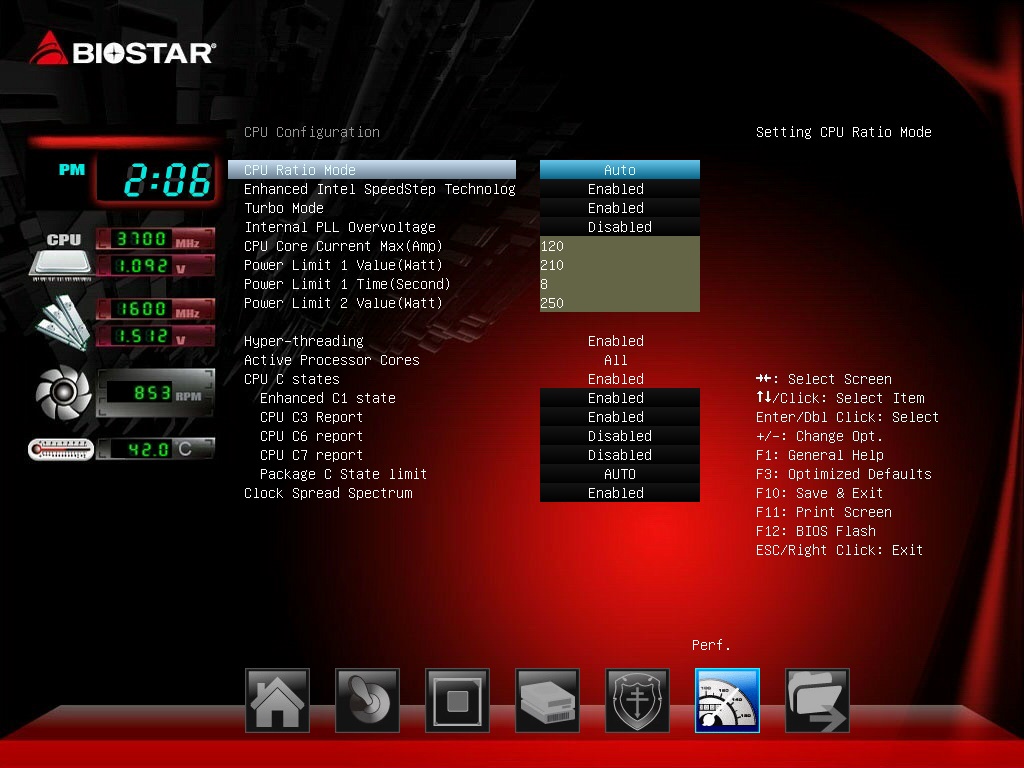Screen dimensions: 1024x768
Task: Click the CPU Configuration heading
Action: [x=312, y=132]
